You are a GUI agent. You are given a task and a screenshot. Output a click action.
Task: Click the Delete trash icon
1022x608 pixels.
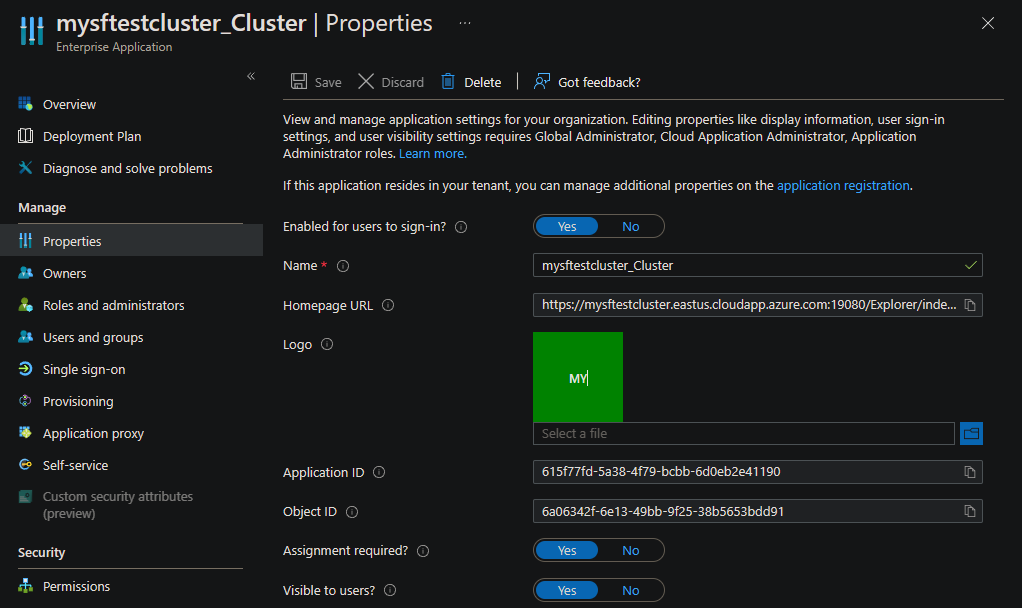pos(448,81)
